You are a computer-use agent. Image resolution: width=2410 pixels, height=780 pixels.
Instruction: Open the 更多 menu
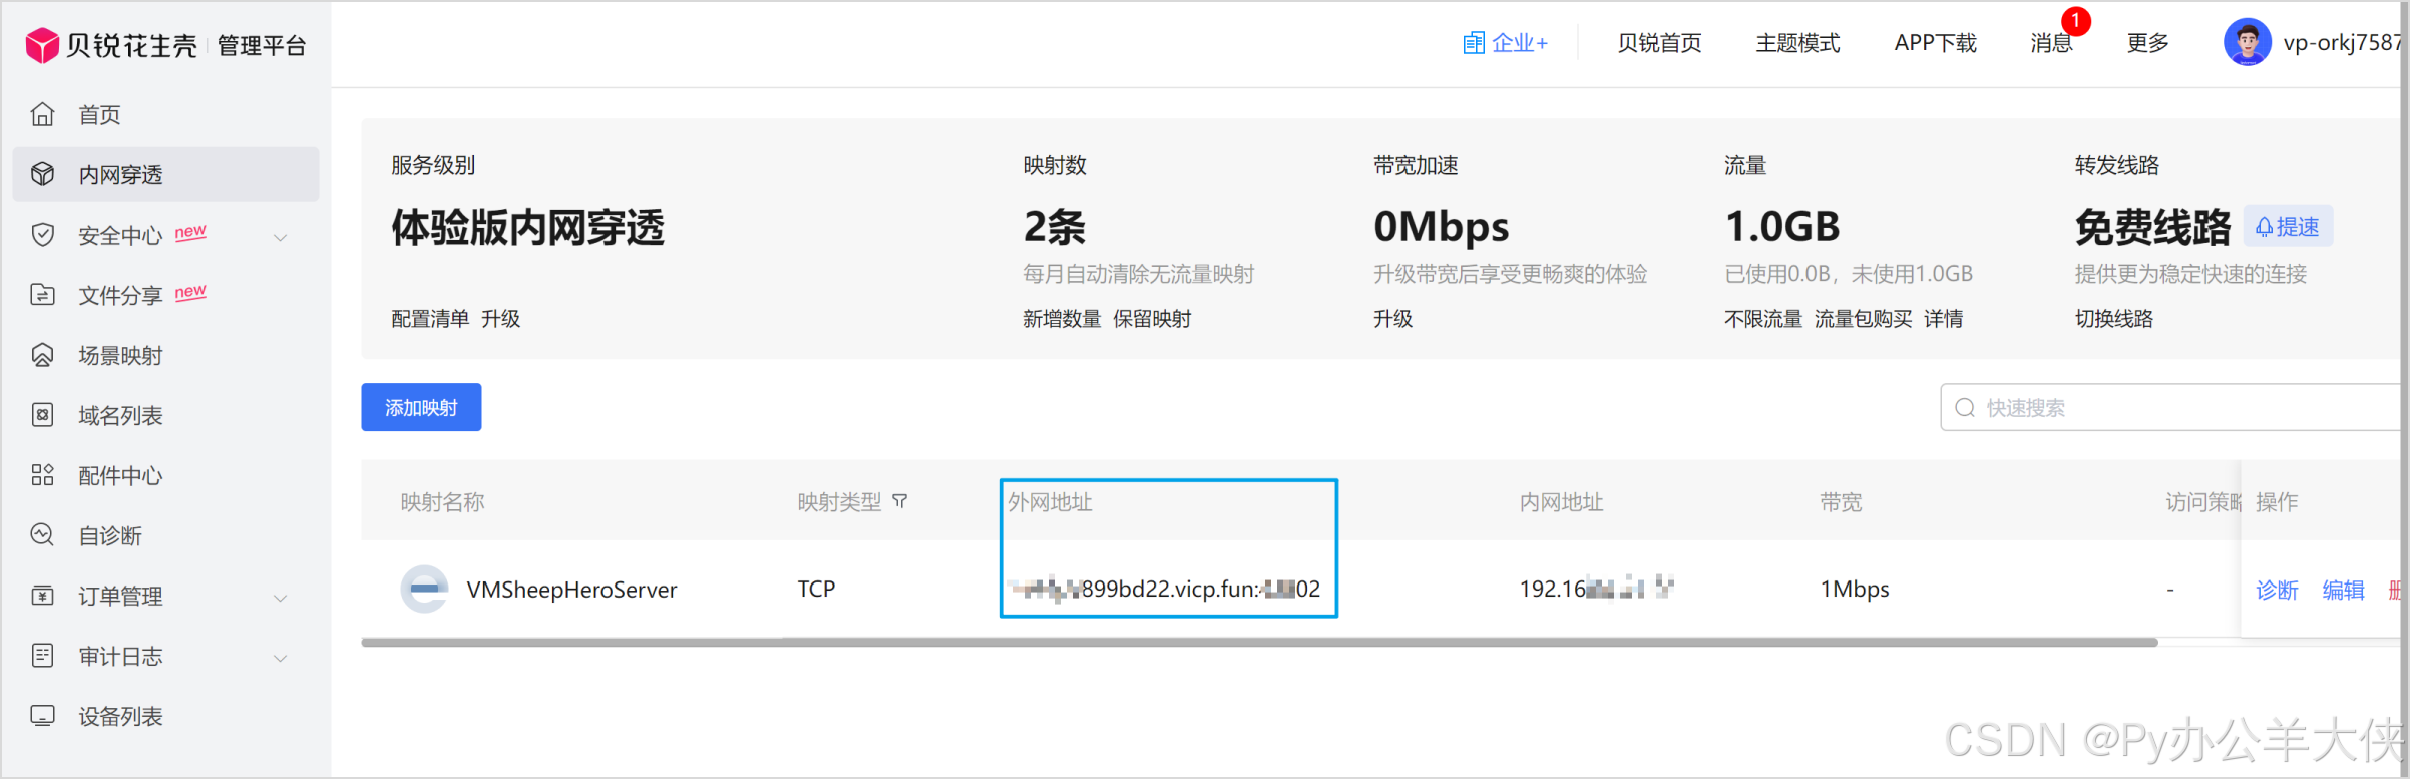2147,43
